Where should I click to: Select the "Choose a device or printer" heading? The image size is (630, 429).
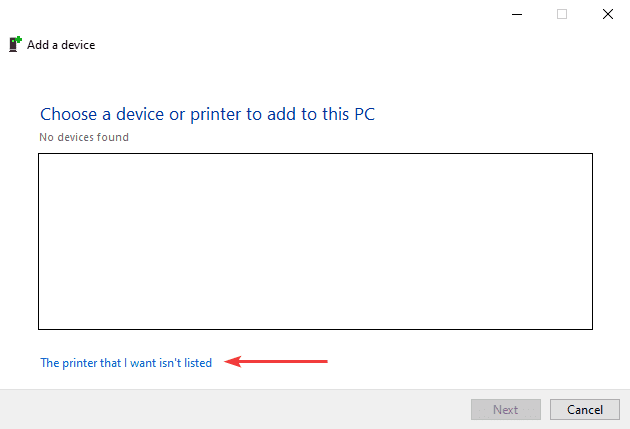tap(207, 114)
